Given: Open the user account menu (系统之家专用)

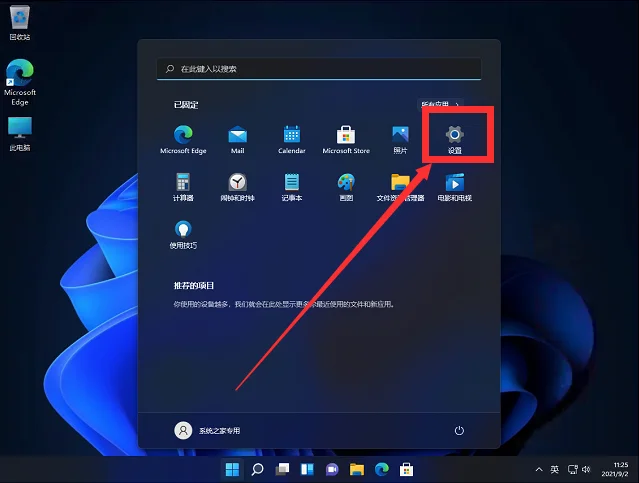Looking at the screenshot, I should (x=208, y=430).
